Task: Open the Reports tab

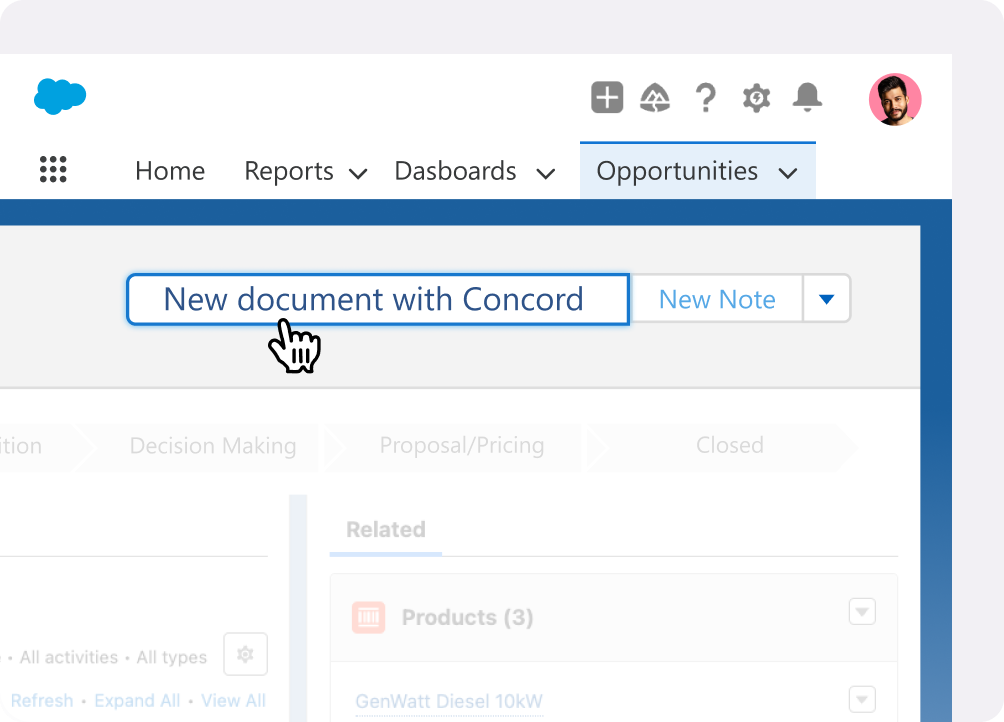Action: [289, 171]
